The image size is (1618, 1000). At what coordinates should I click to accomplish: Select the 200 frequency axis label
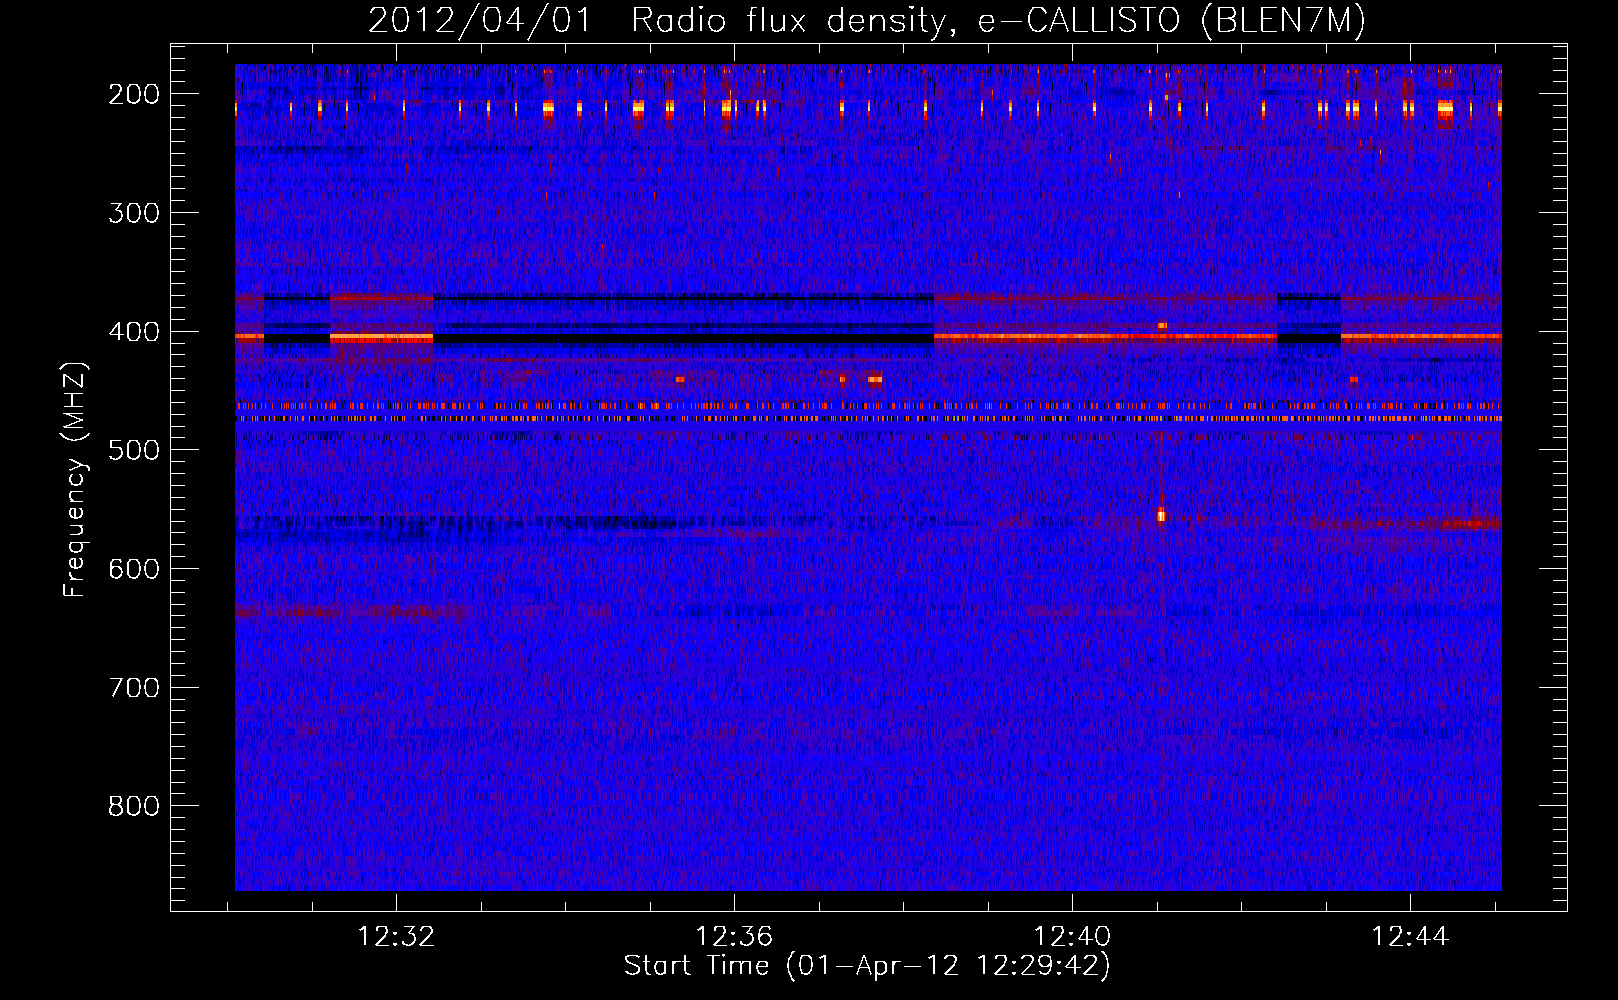click(134, 94)
